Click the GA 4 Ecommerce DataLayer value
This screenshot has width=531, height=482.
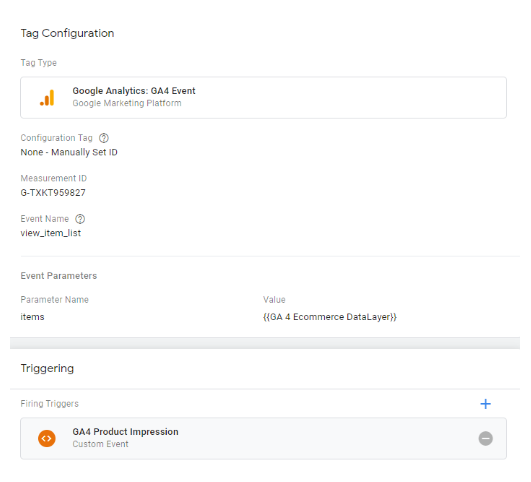tap(330, 317)
